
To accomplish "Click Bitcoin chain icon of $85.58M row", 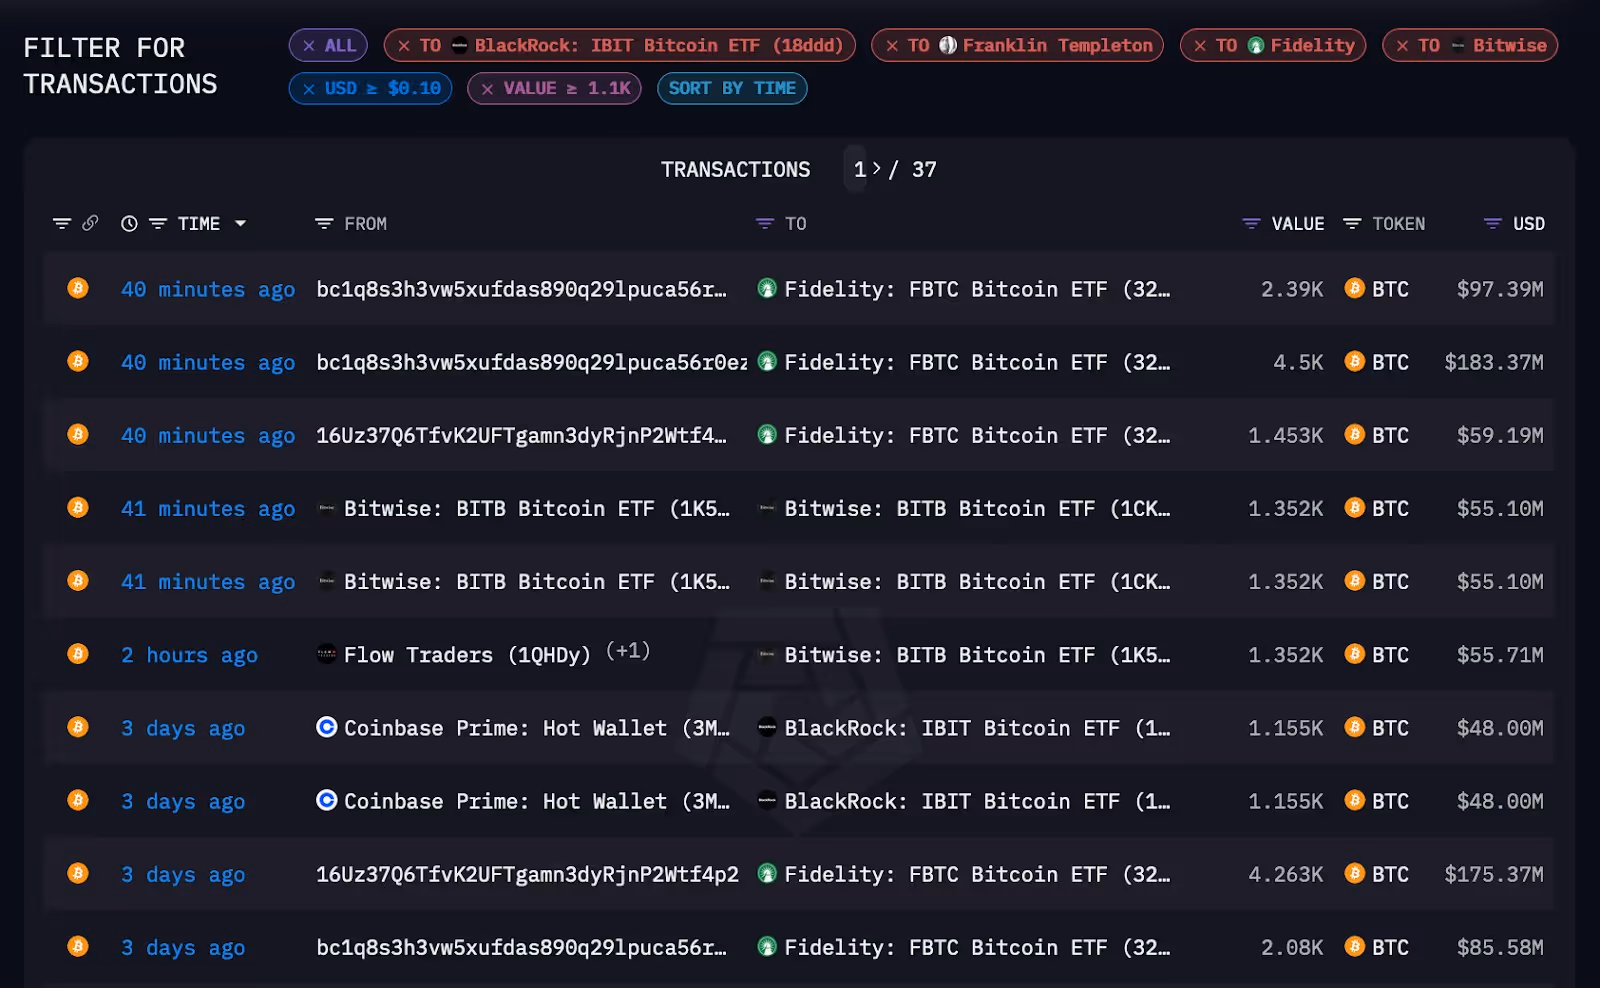I will (x=78, y=946).
